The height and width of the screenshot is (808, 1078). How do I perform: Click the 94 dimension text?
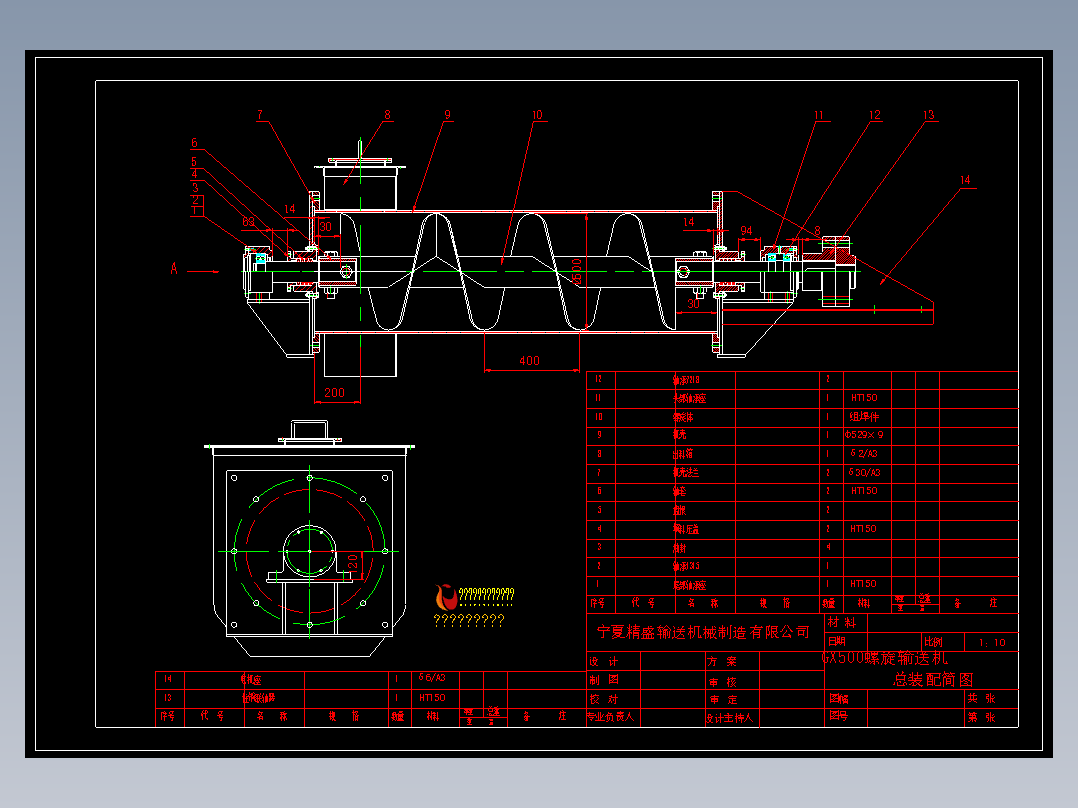(x=746, y=231)
